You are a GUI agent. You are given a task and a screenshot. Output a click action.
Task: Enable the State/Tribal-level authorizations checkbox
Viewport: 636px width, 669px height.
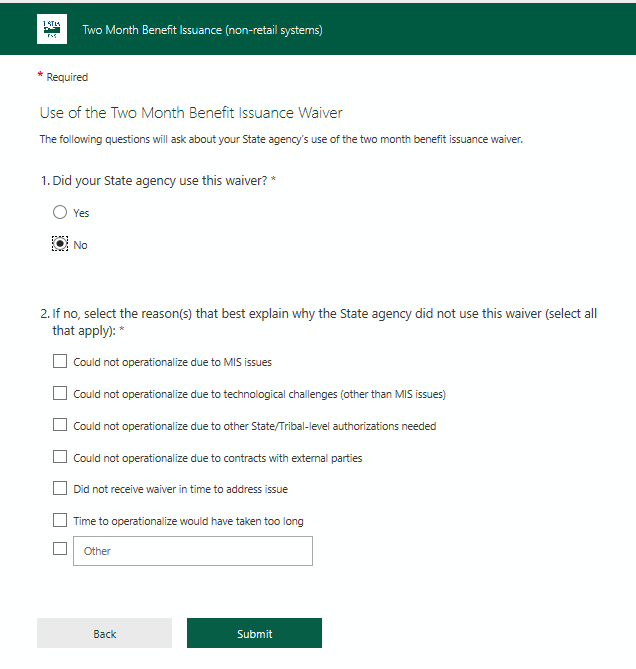(60, 425)
